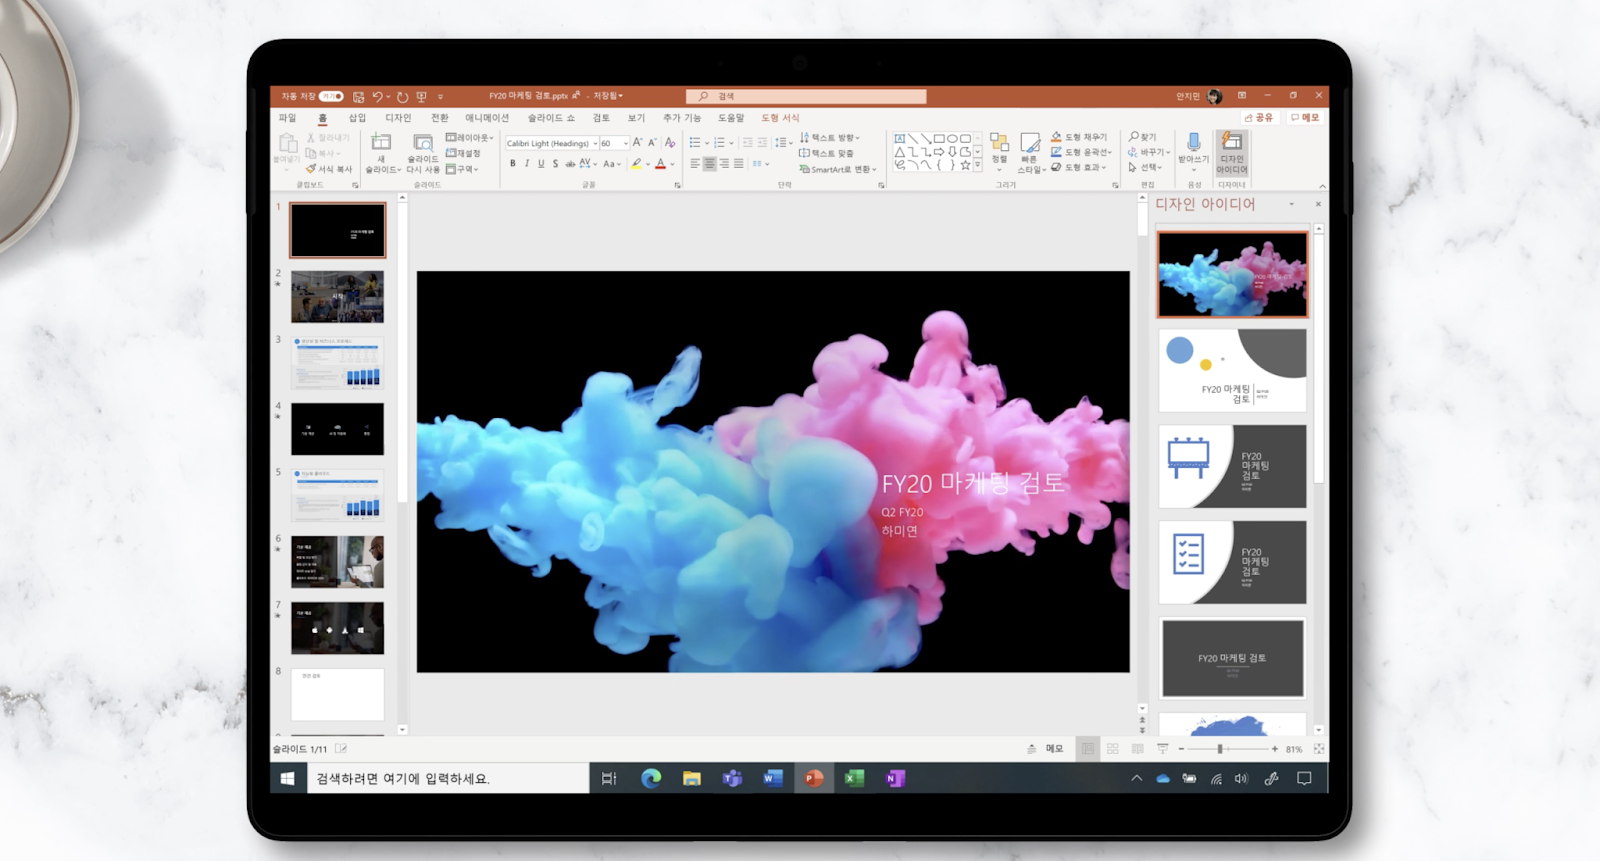Toggle Bold formatting
Viewport: 1600px width, 861px height.
point(513,164)
